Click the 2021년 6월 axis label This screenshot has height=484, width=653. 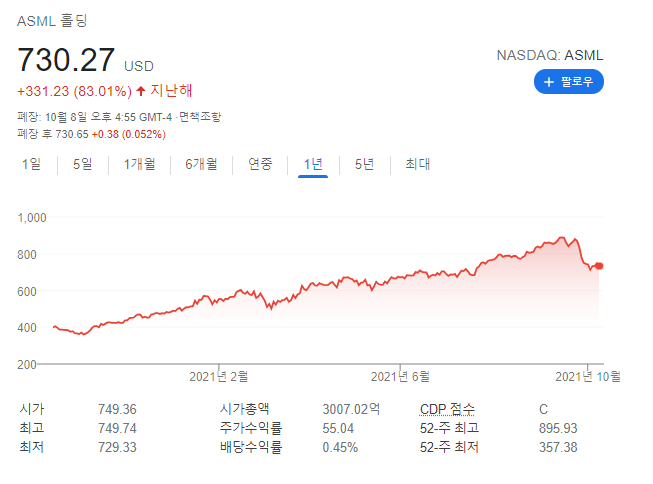pyautogui.click(x=400, y=377)
